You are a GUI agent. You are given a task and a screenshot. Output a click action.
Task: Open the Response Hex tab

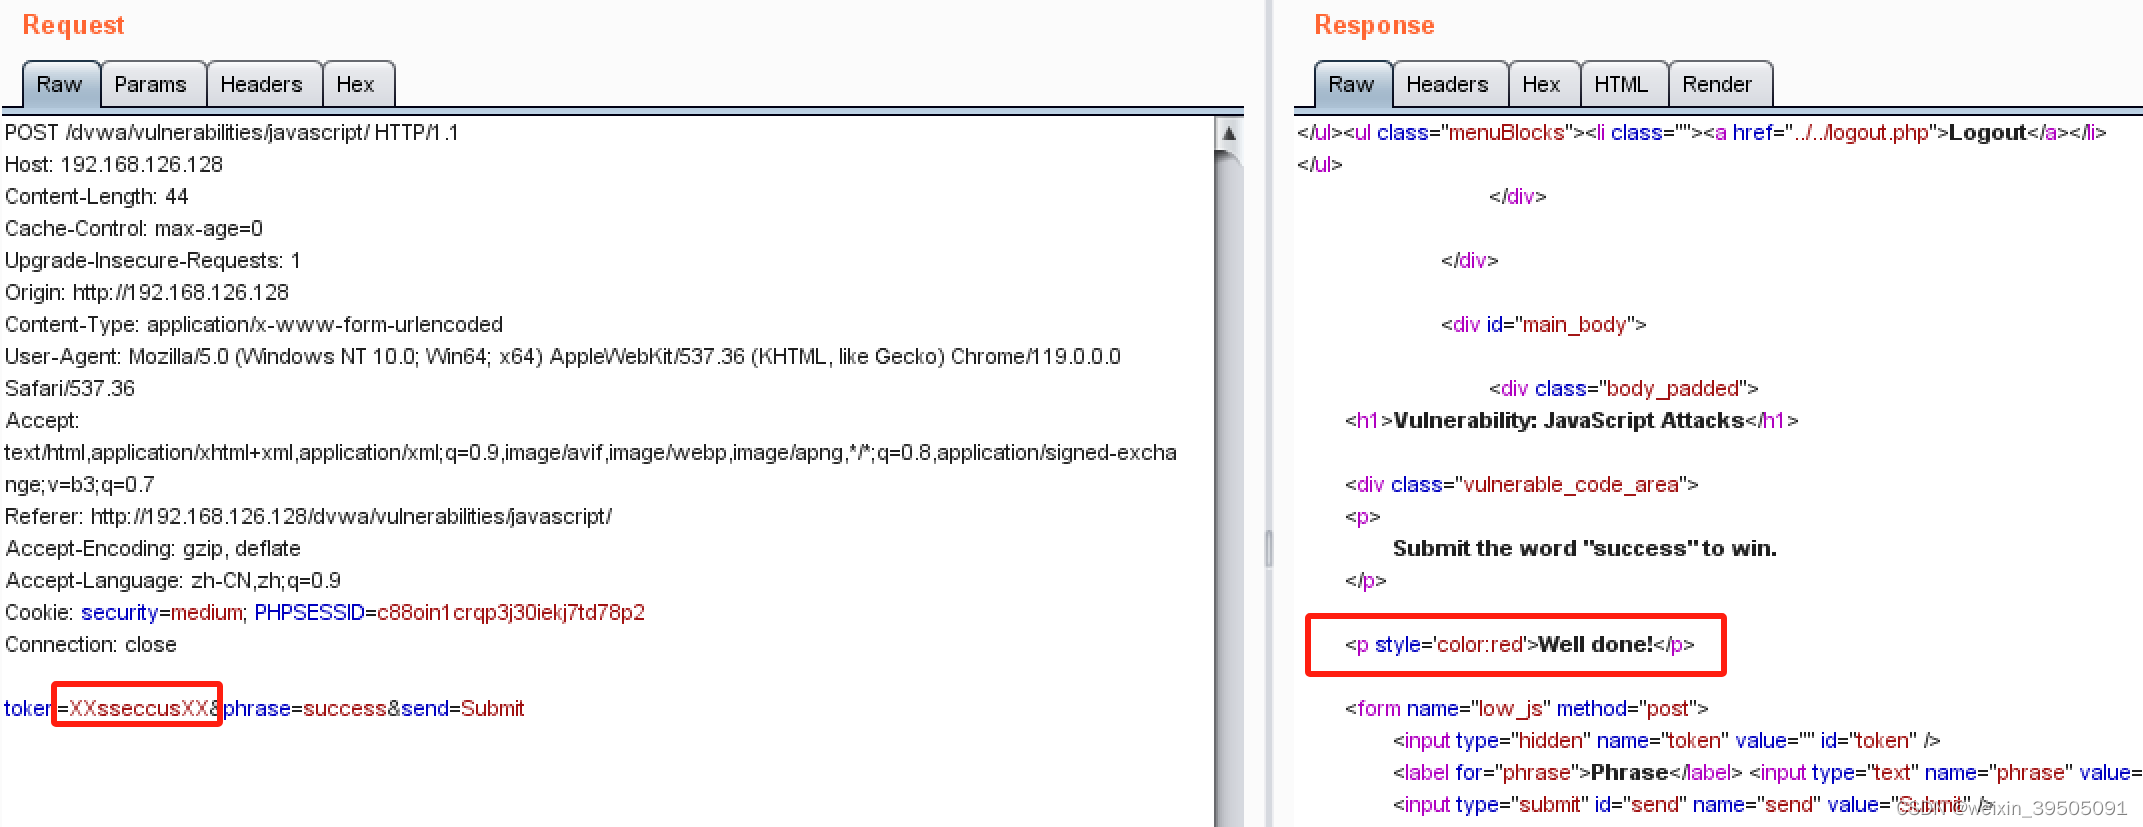1542,85
